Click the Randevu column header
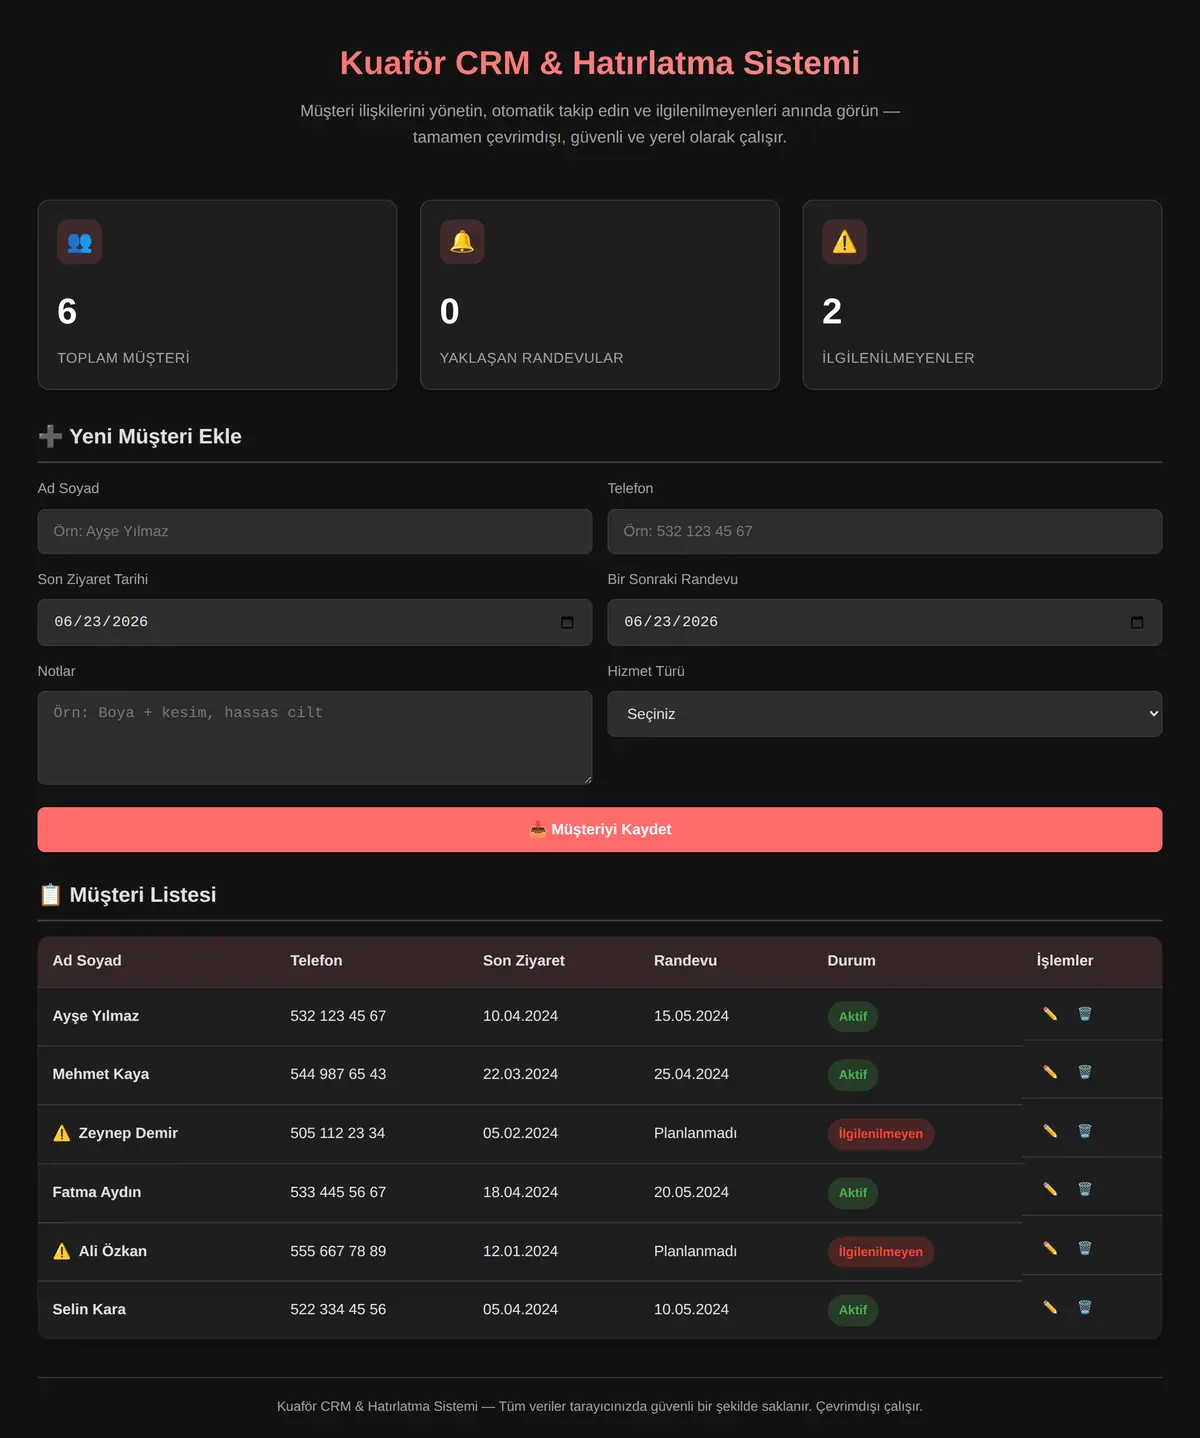Viewport: 1200px width, 1438px height. pos(685,960)
